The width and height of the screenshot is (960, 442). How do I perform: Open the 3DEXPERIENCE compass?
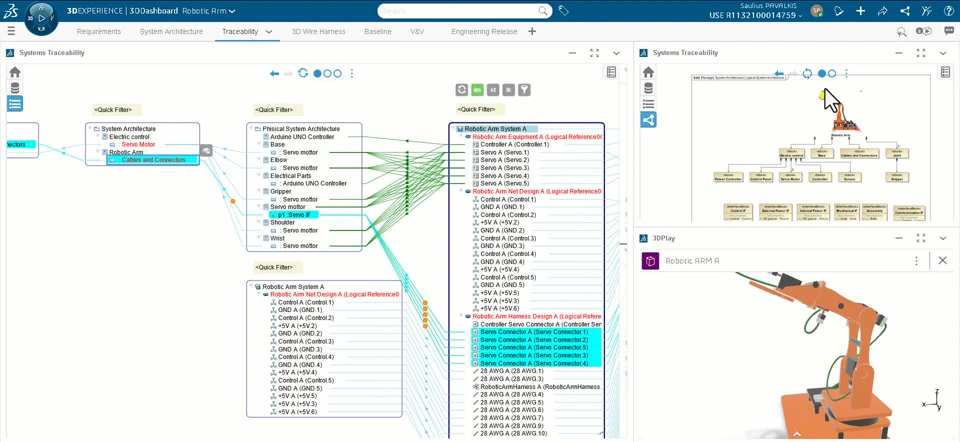pyautogui.click(x=42, y=18)
